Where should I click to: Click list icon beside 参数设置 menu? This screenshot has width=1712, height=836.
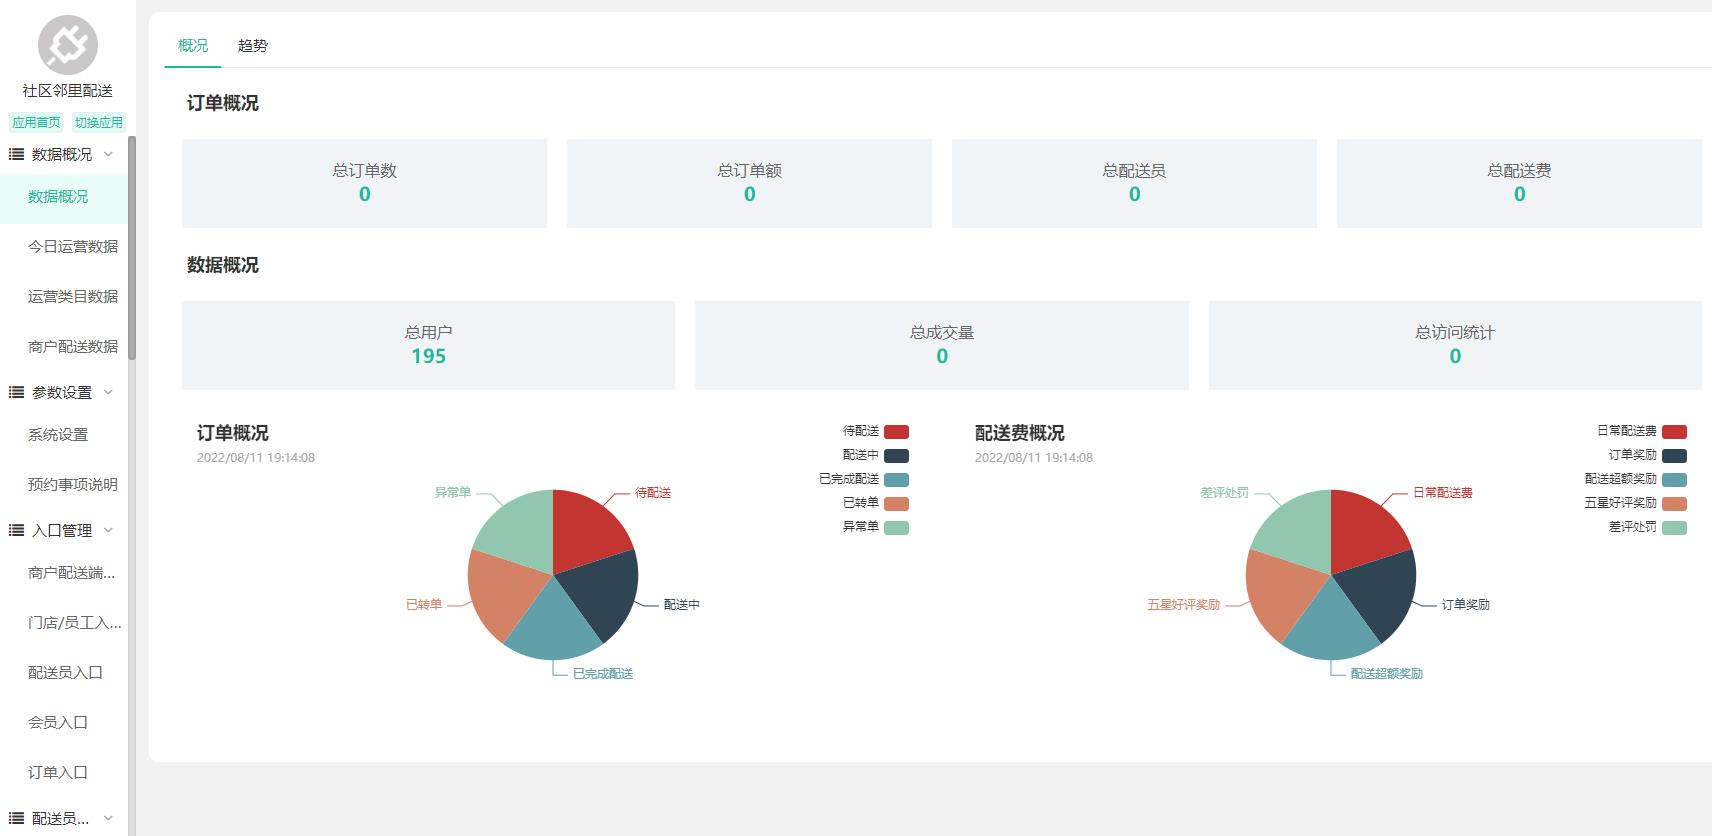pos(16,392)
